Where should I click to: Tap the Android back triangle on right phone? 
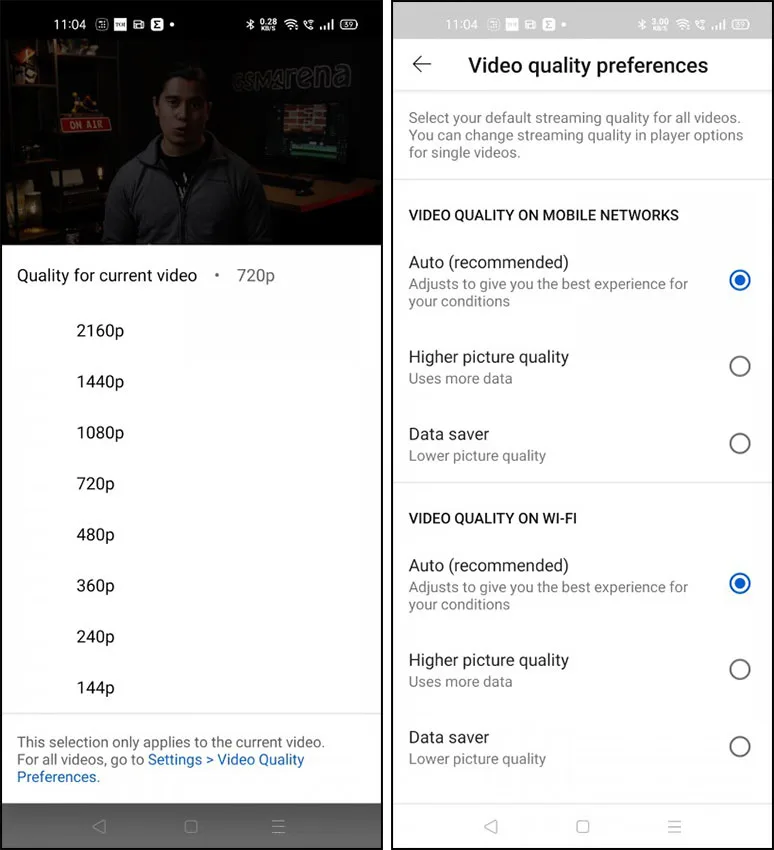point(491,826)
